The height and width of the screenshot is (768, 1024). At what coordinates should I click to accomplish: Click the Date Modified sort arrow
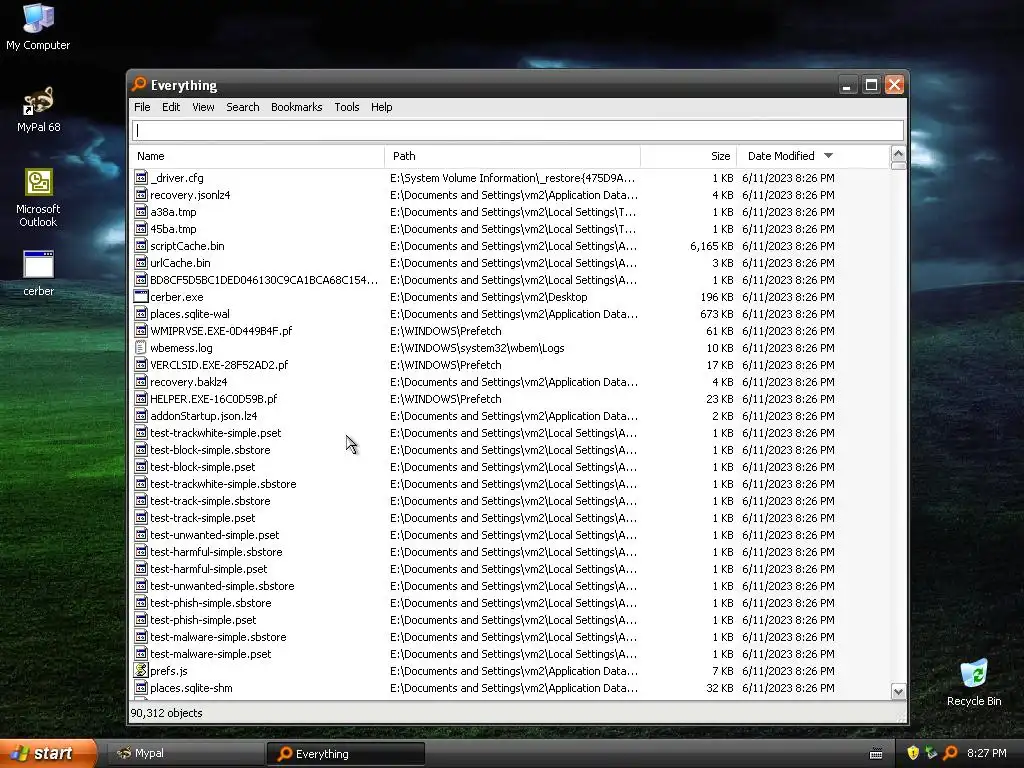[828, 155]
